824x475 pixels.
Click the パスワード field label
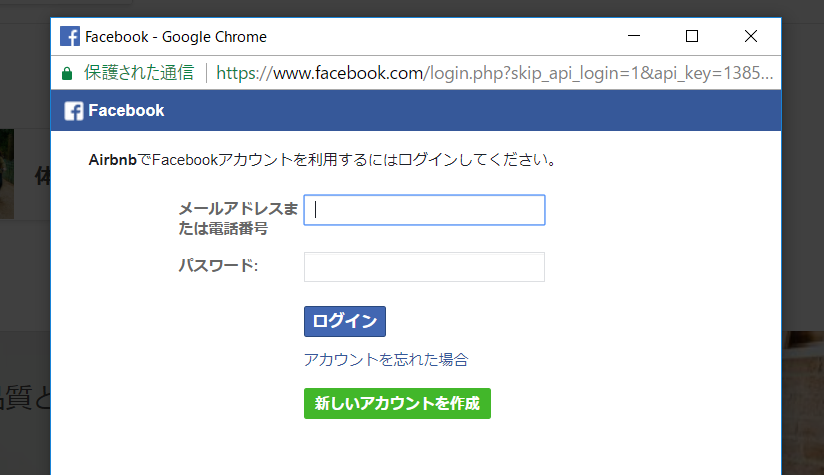tap(218, 266)
